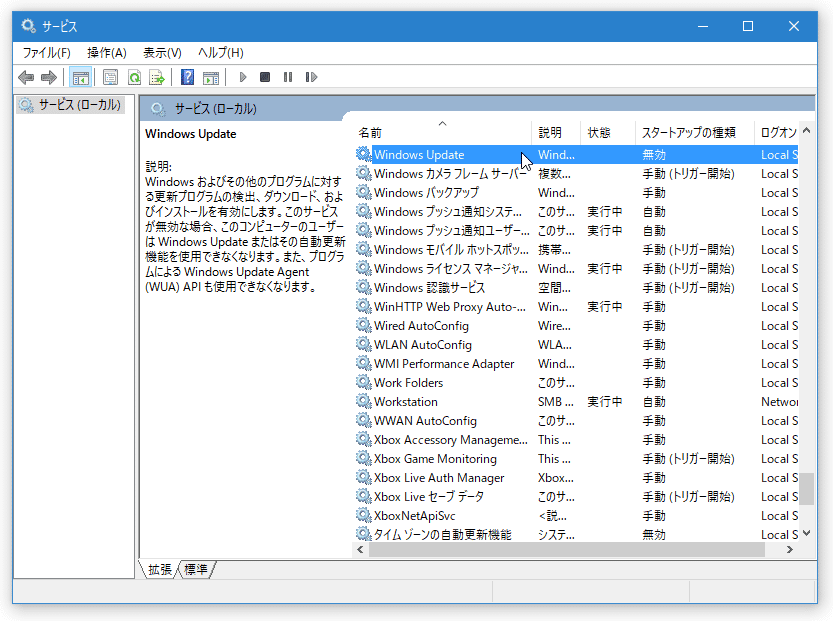Select the Work Folders service
The image size is (833, 621).
point(576,382)
